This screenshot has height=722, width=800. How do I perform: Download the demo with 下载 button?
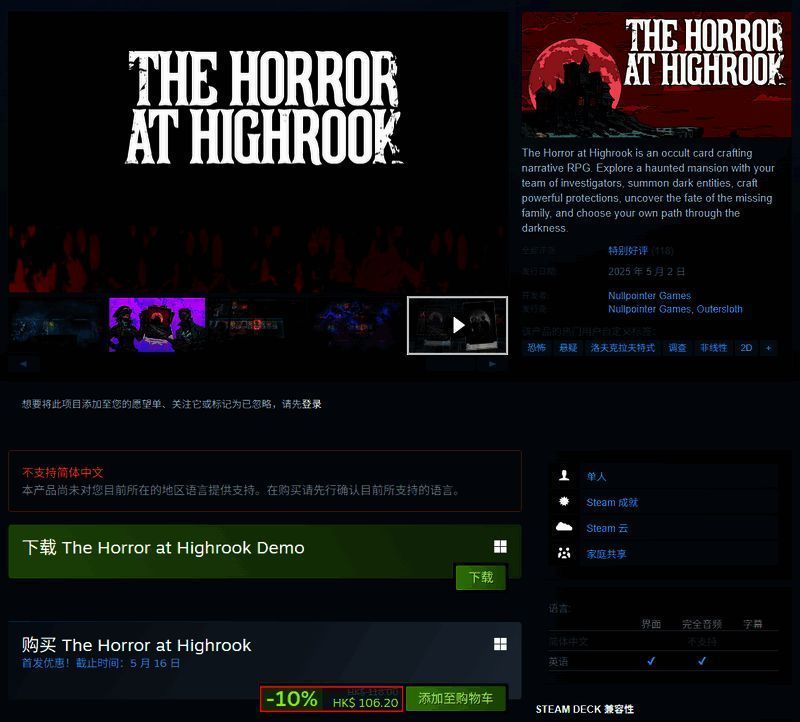[480, 578]
